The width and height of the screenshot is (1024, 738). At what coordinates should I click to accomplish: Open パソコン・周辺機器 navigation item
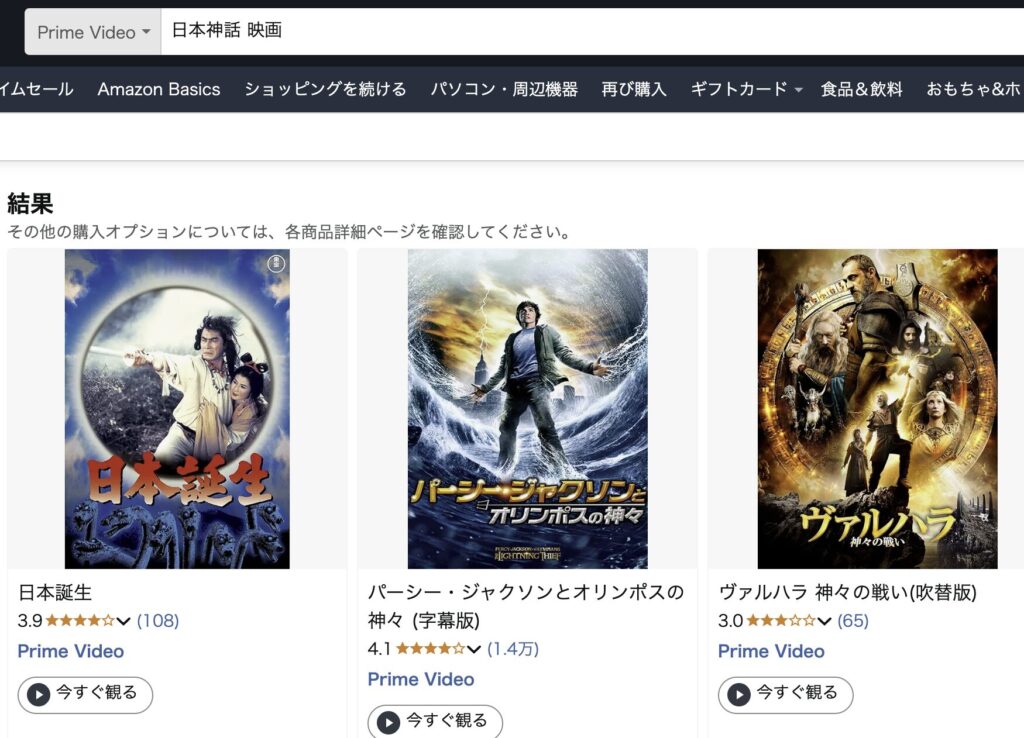pyautogui.click(x=504, y=89)
